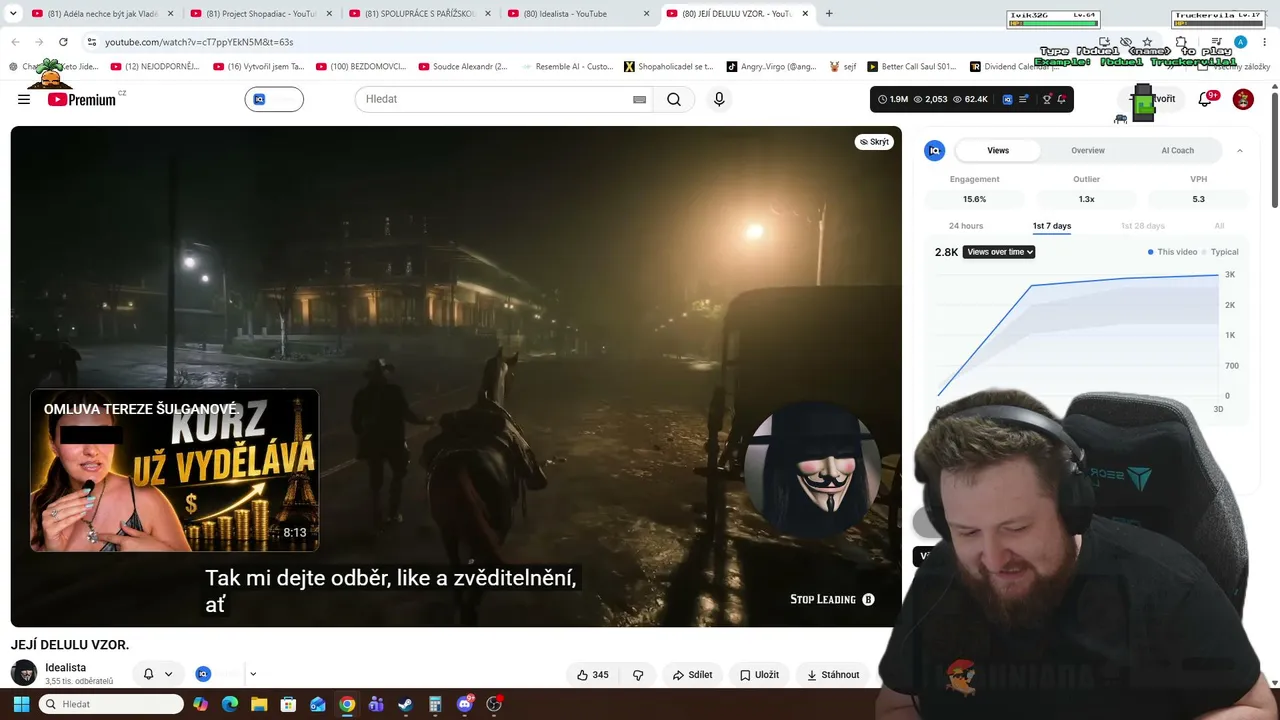Open Copilot from the taskbar
The width and height of the screenshot is (1280, 720).
coord(201,704)
